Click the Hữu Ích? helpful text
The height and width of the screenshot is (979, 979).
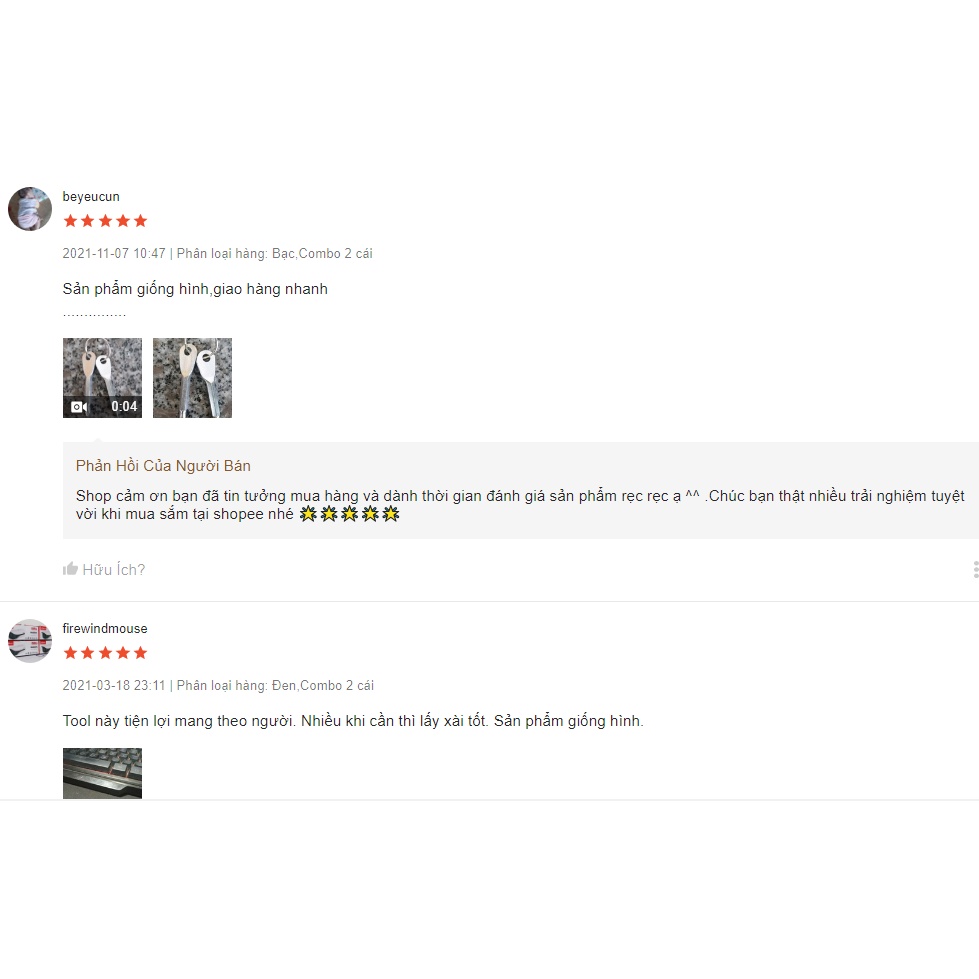coord(114,569)
